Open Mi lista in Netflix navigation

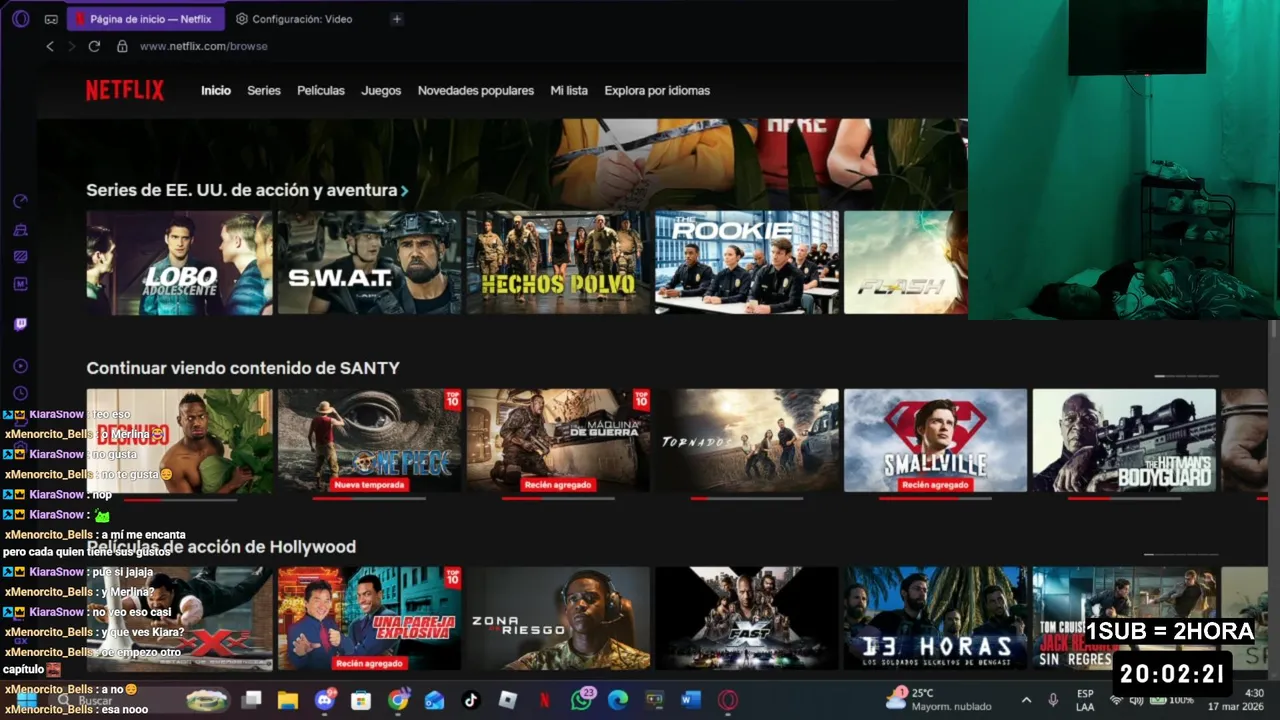(569, 90)
